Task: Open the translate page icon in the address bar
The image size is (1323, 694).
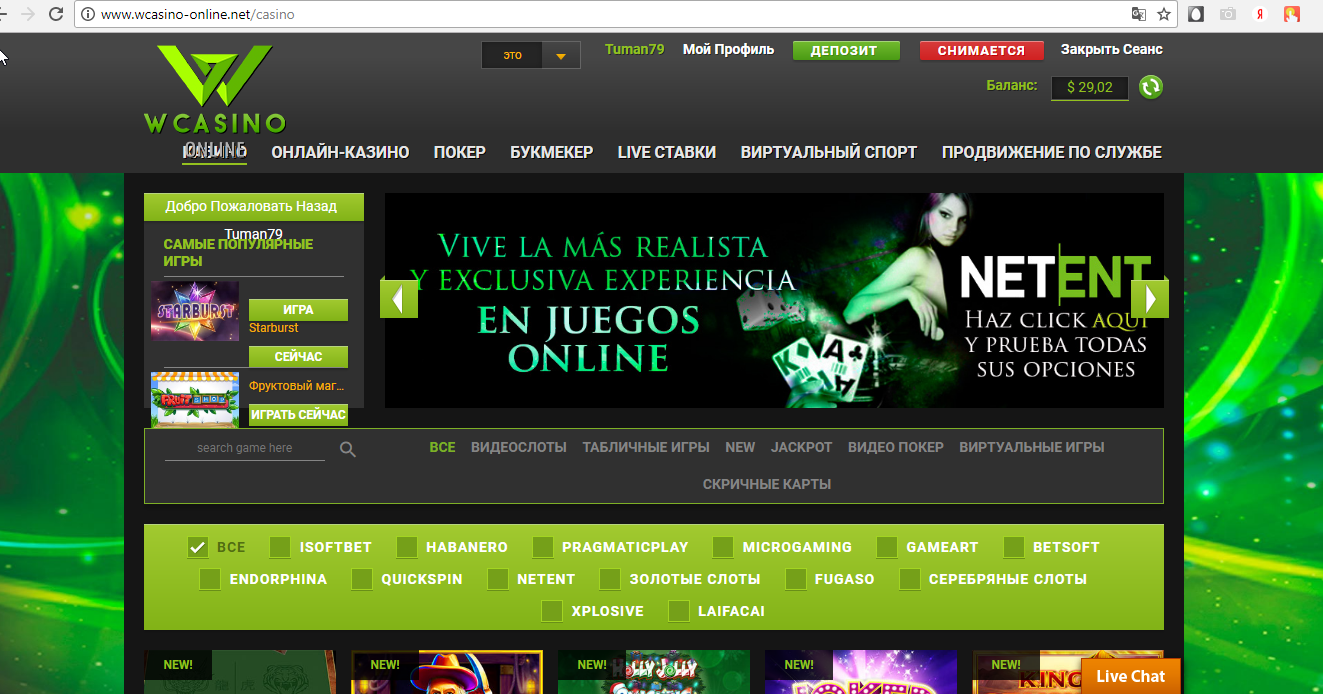Action: pos(1138,14)
